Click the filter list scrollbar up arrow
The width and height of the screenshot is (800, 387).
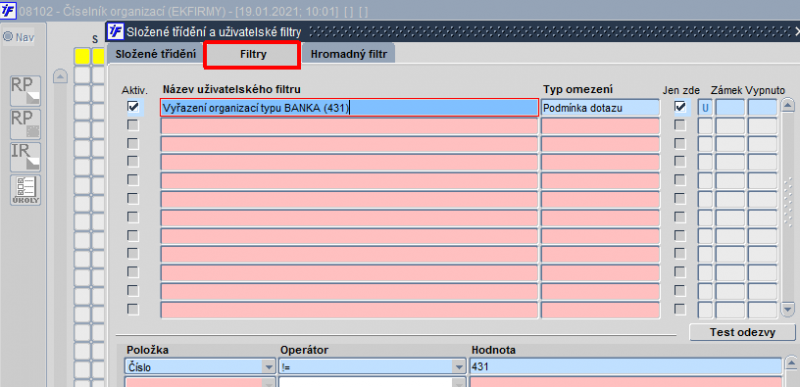tap(788, 106)
